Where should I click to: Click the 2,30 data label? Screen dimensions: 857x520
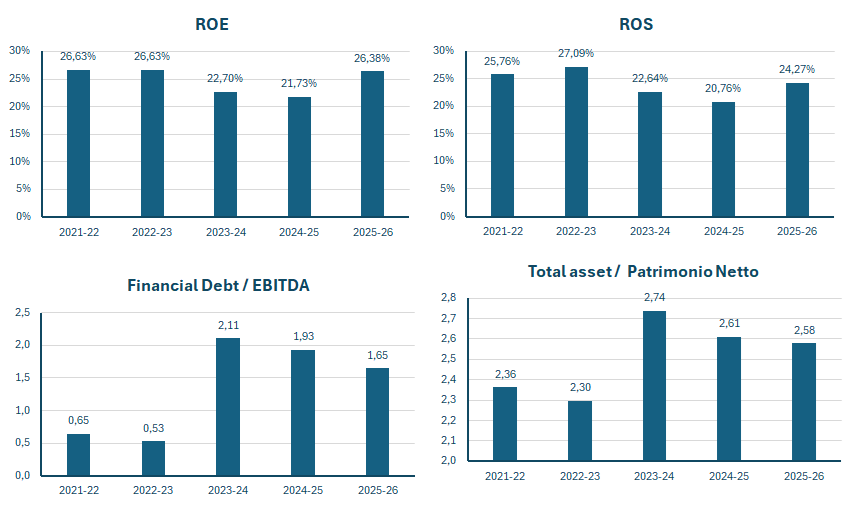(580, 387)
